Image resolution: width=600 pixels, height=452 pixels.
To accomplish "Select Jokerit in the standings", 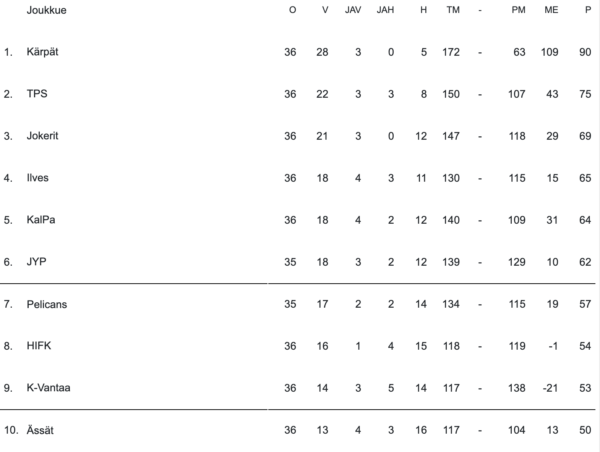I will click(43, 136).
